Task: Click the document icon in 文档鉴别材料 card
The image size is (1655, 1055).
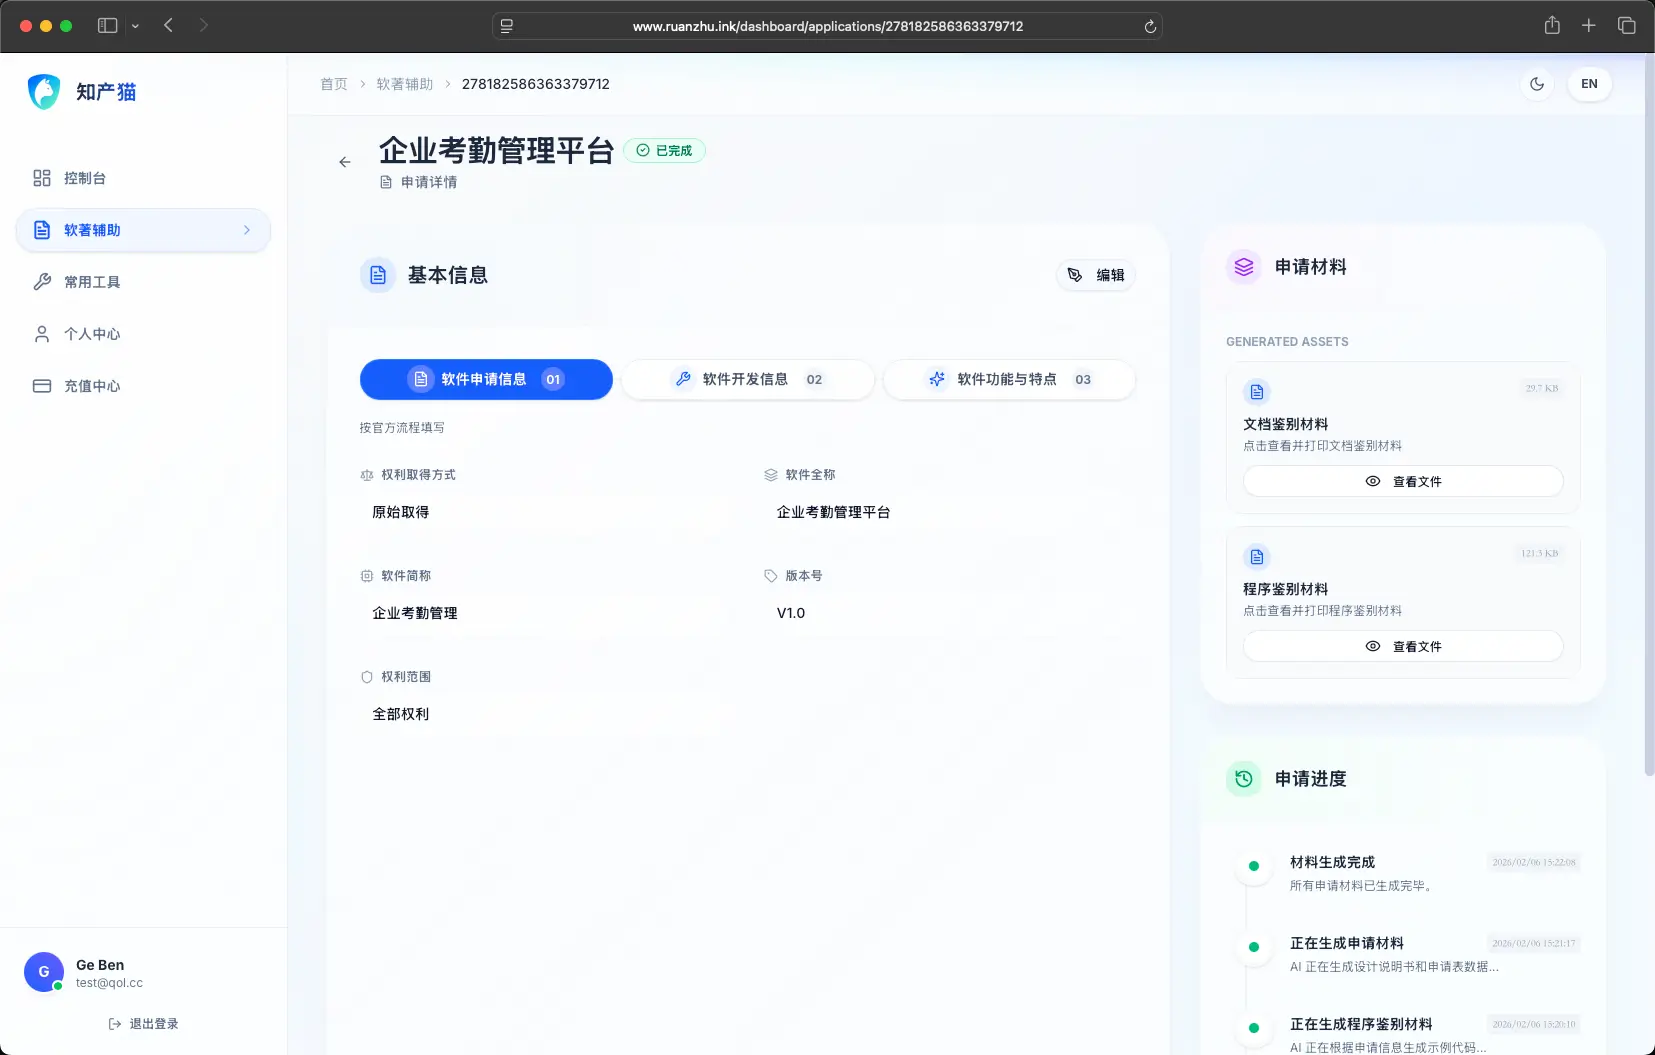Action: point(1257,392)
